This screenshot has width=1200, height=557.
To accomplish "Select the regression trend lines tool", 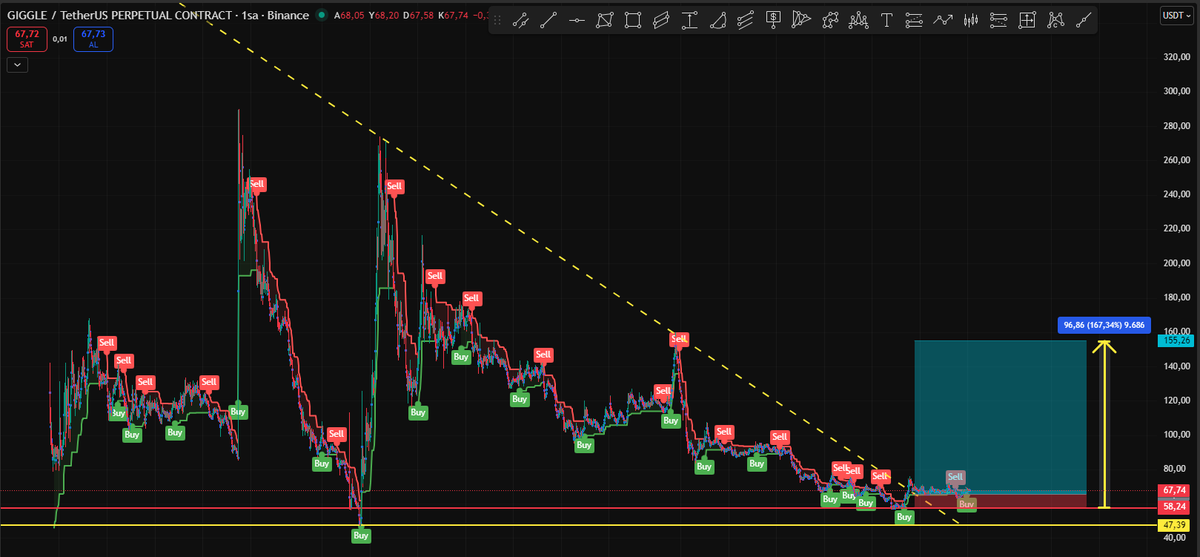I will pos(746,20).
